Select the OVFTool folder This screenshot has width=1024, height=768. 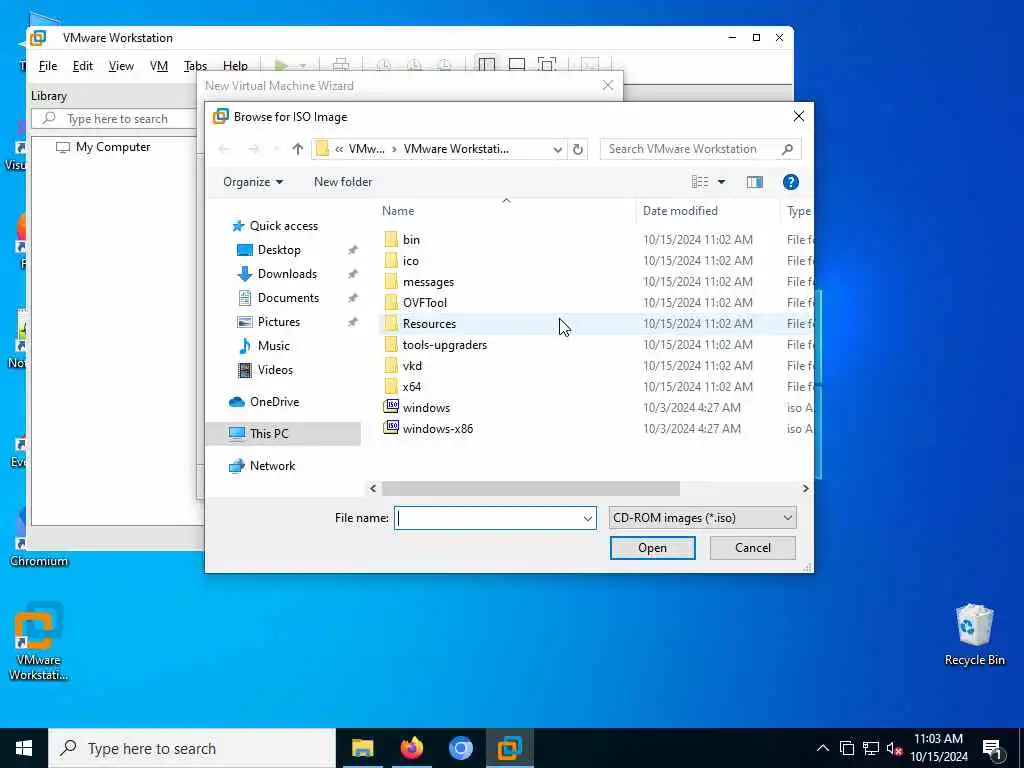[424, 302]
